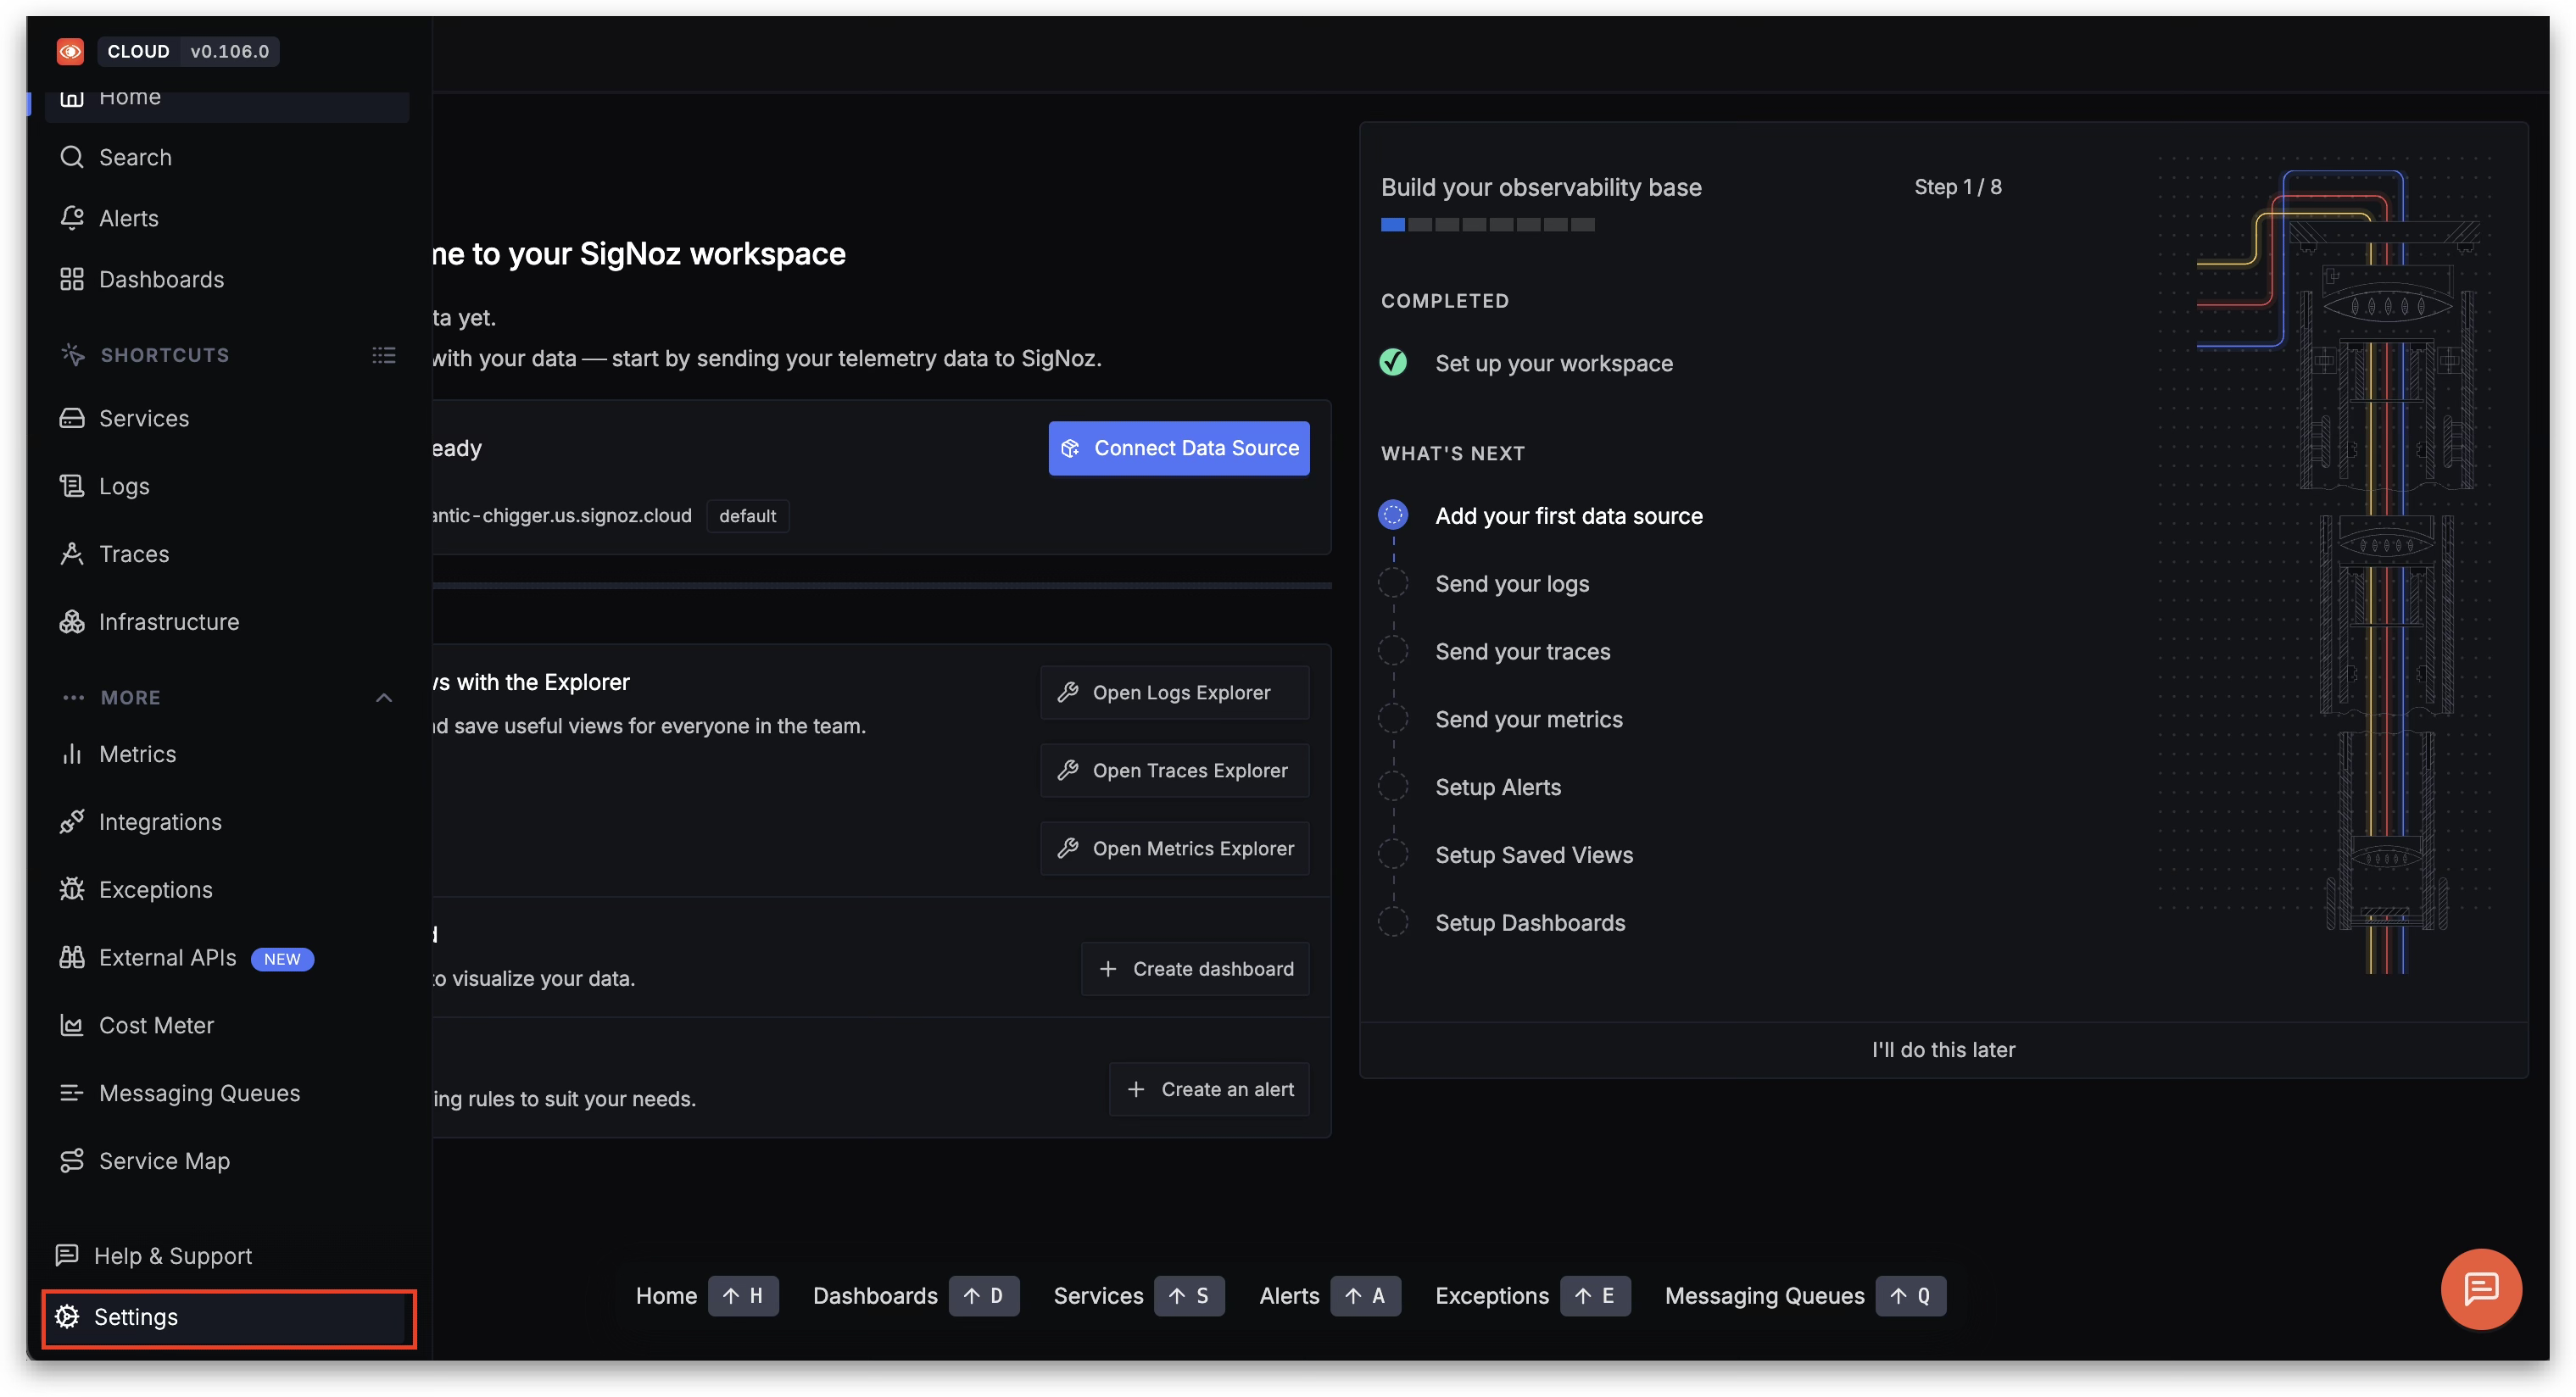Click the Integrations plug icon
2576x1397 pixels.
pos(71,822)
